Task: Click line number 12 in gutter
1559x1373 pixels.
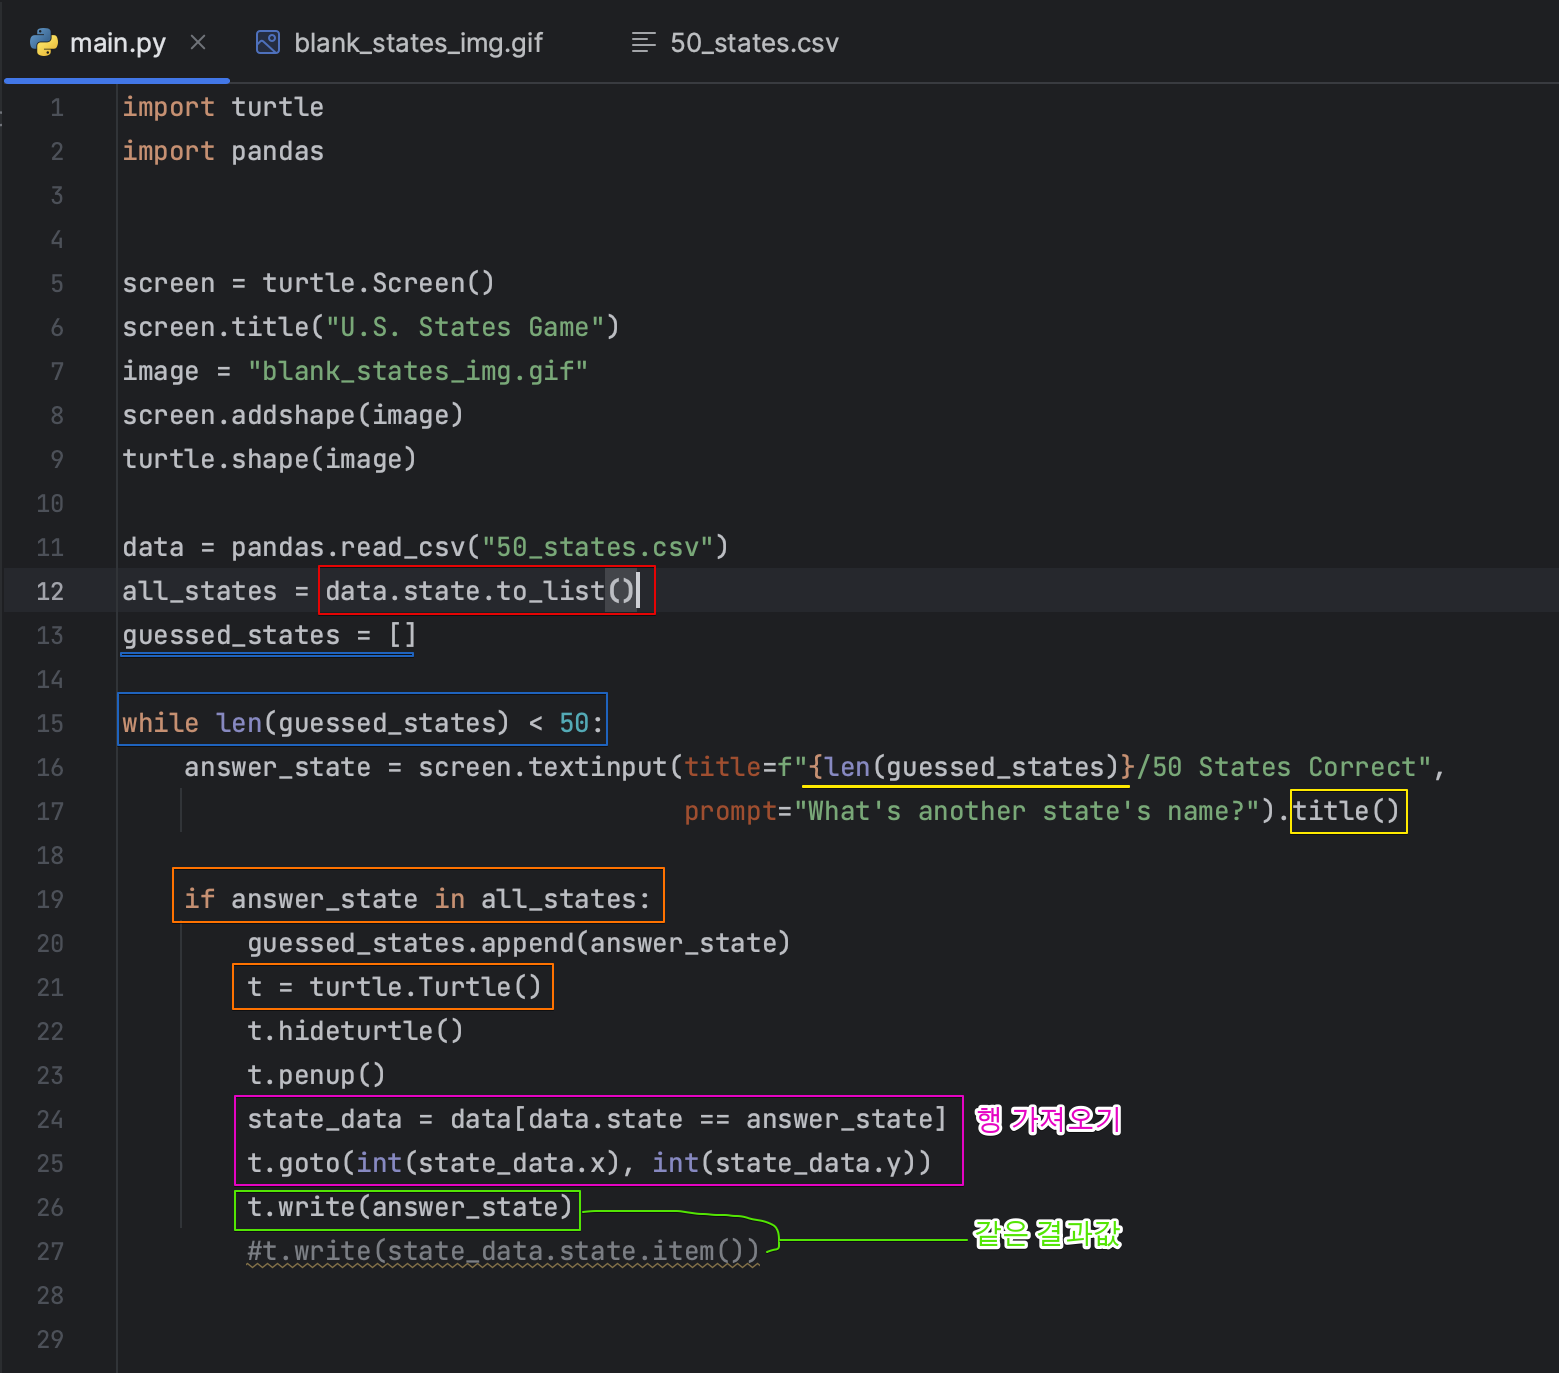Action: [x=50, y=591]
